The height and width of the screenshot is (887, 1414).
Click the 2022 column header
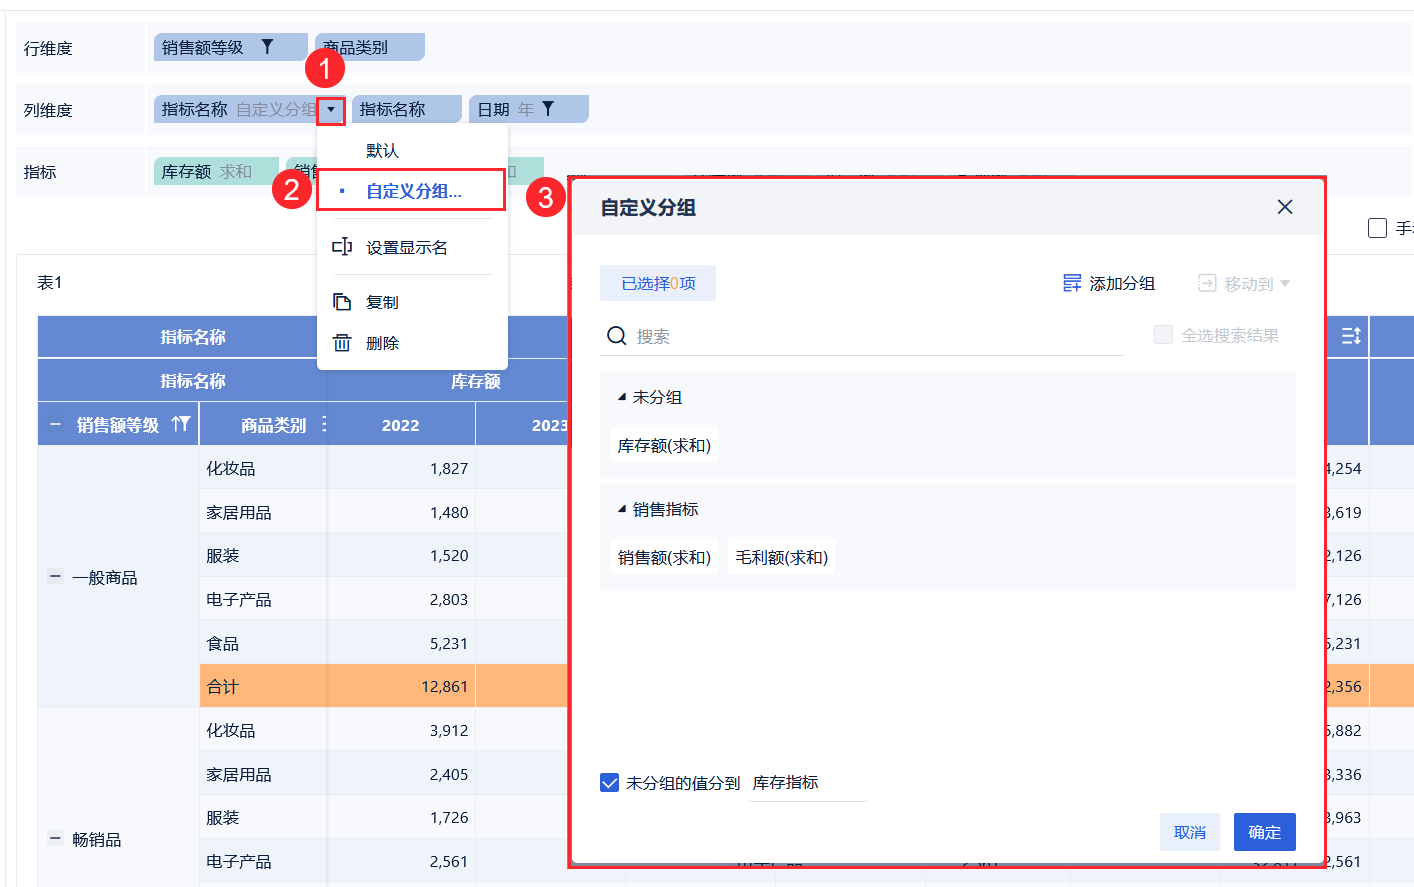pyautogui.click(x=401, y=425)
